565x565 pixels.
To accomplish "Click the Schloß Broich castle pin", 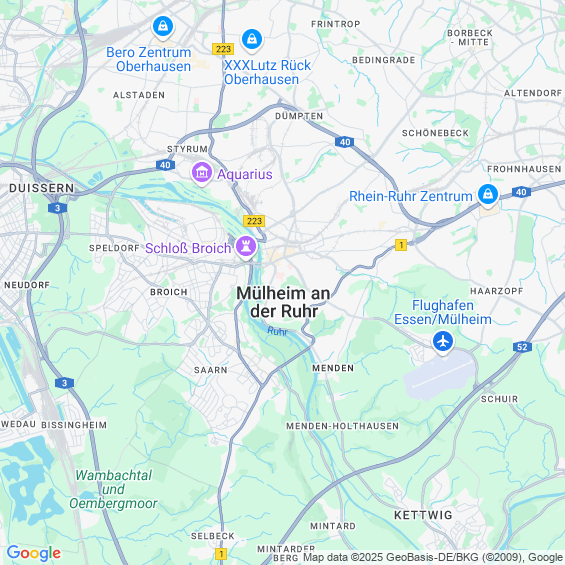I will click(246, 247).
